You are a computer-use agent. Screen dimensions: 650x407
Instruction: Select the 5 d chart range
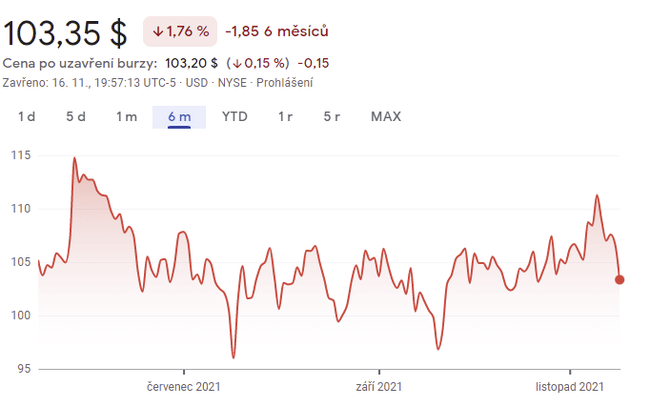(76, 117)
